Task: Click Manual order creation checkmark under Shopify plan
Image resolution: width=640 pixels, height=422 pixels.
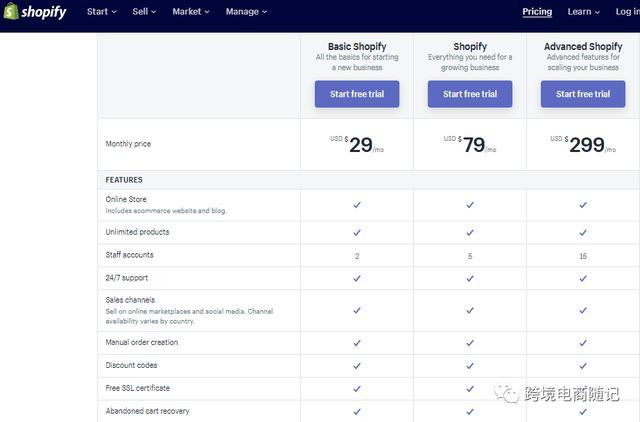Action: (x=470, y=343)
